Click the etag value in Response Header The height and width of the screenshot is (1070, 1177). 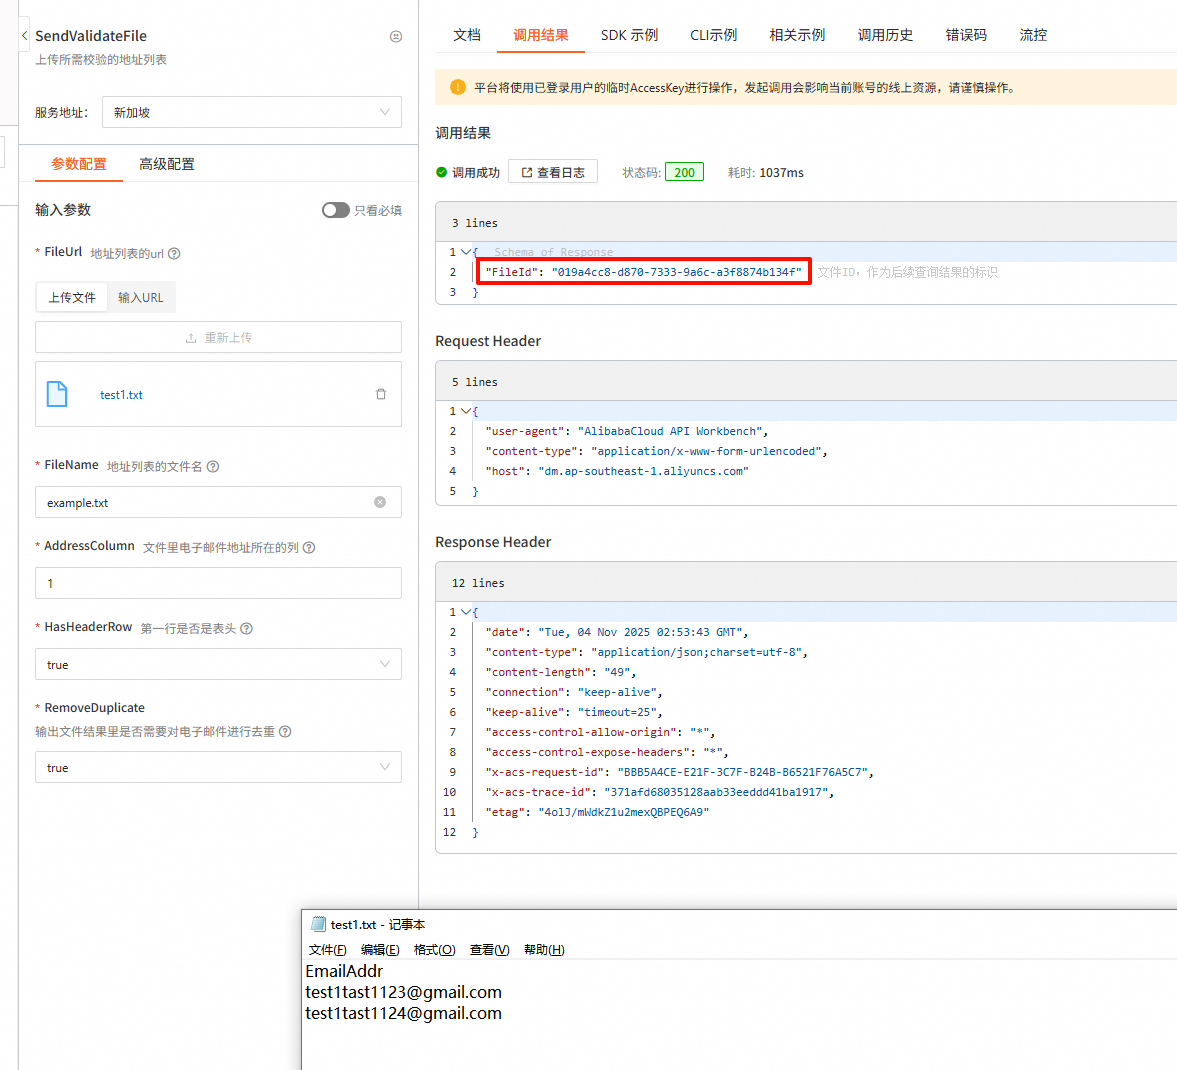[x=624, y=812]
